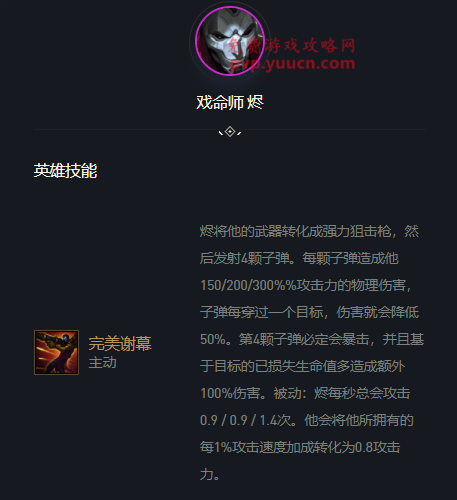The width and height of the screenshot is (457, 500).
Task: Open the 完美谢幕 skill name
Action: (120, 343)
